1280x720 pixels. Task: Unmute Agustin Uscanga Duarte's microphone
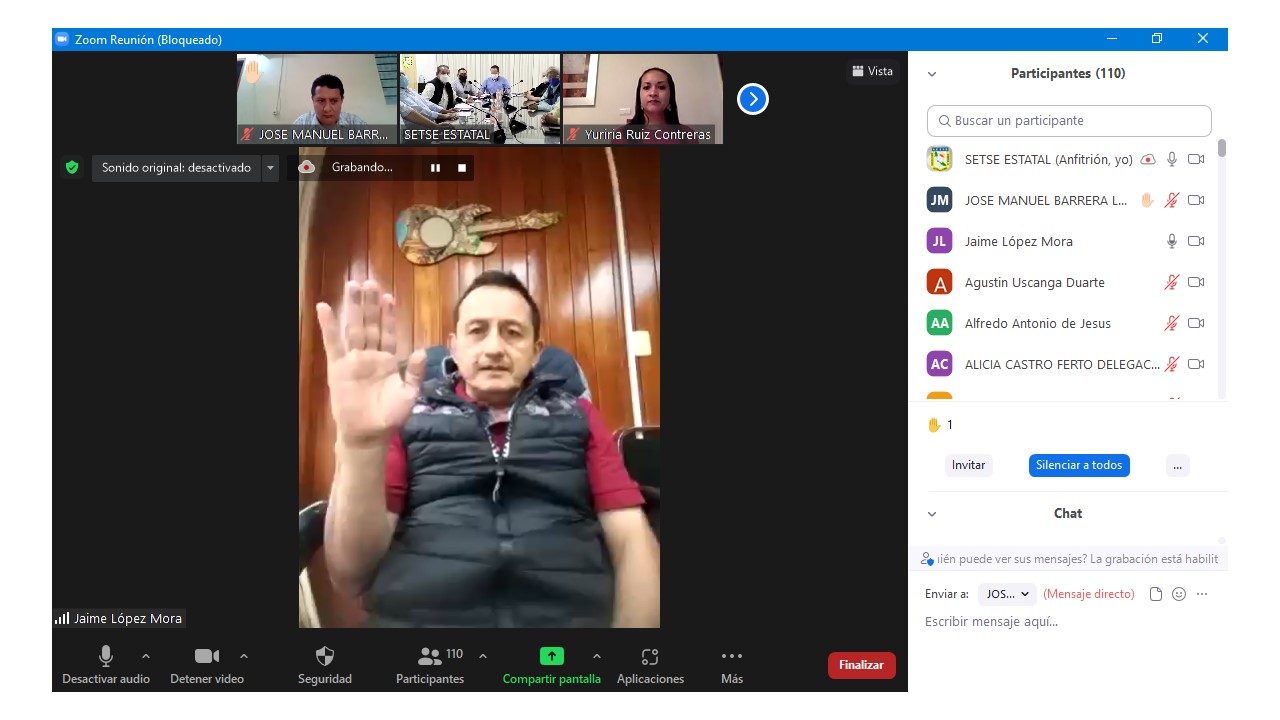point(1172,282)
